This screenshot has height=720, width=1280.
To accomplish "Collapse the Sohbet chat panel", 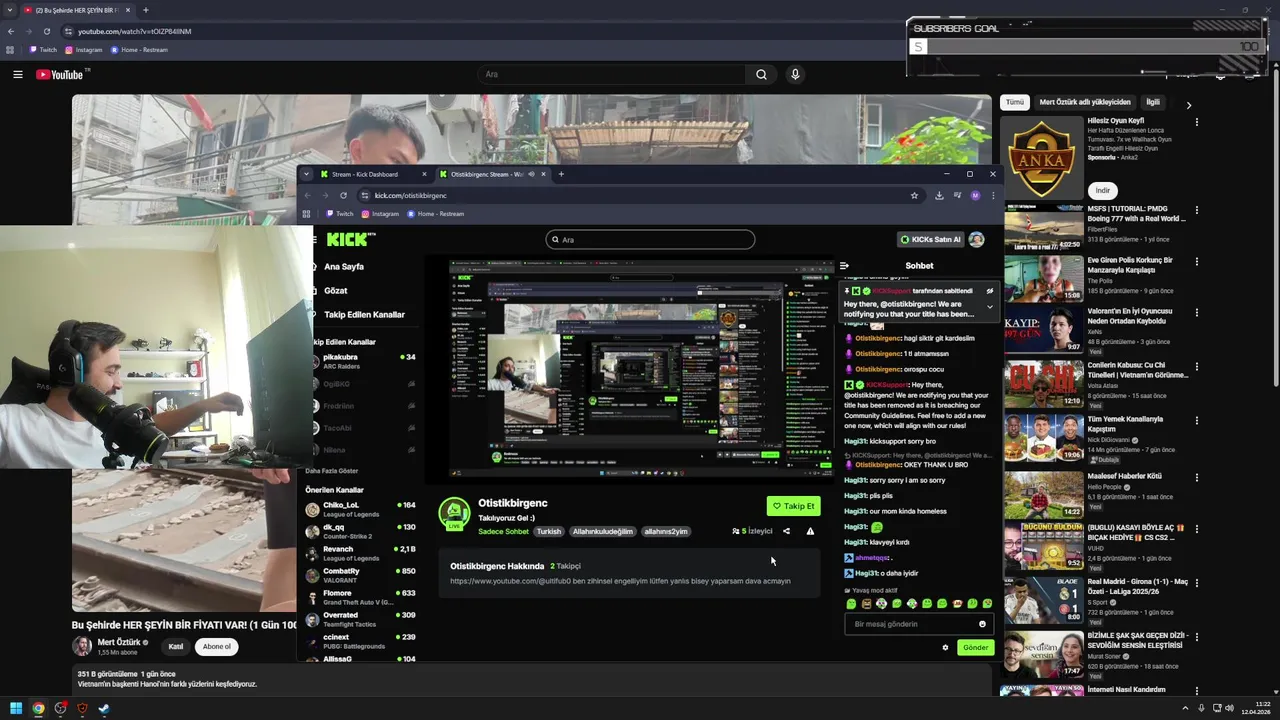I will click(844, 266).
